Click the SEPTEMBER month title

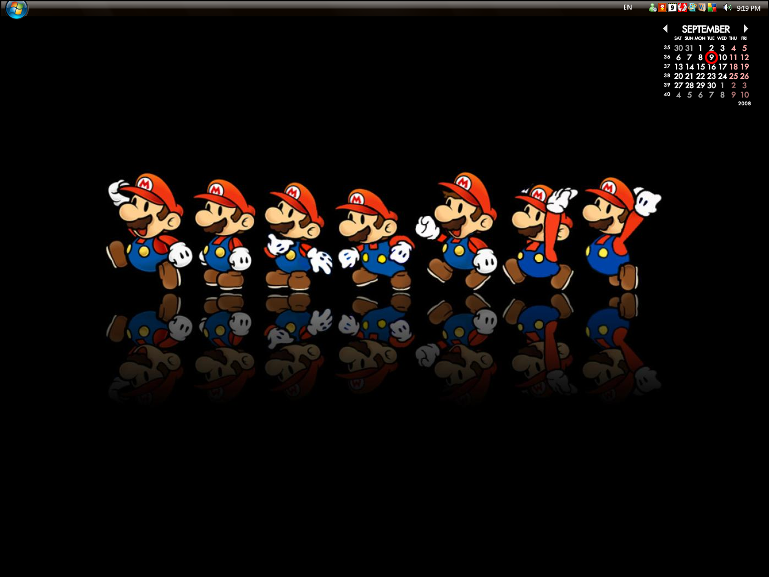[x=706, y=29]
